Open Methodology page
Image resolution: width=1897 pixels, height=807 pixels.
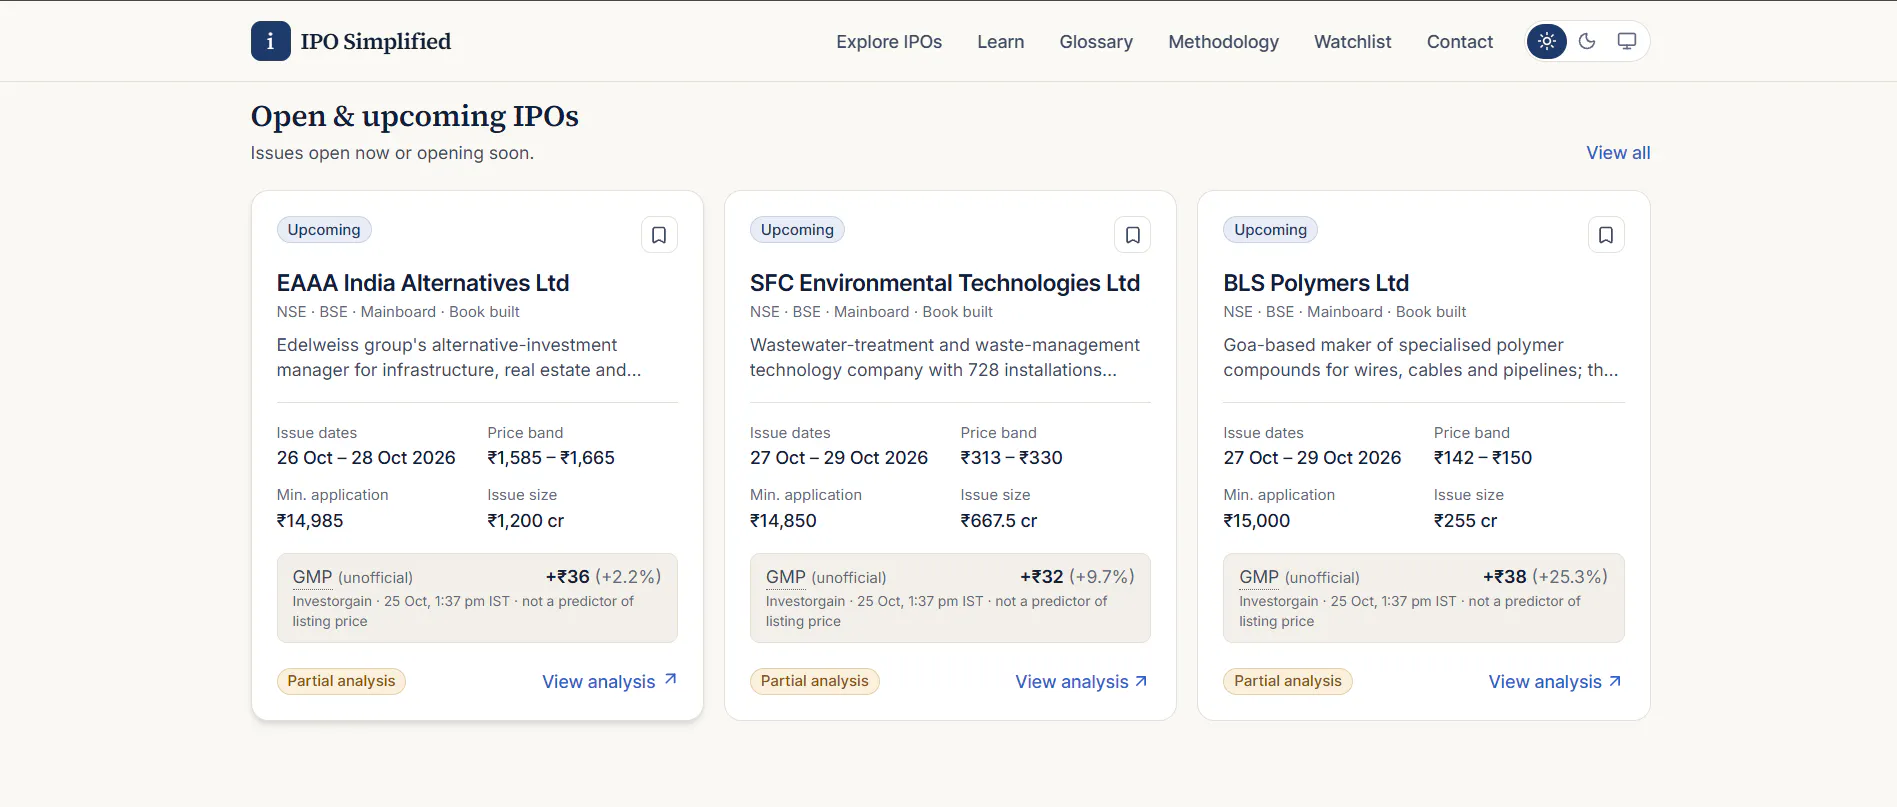[1223, 41]
